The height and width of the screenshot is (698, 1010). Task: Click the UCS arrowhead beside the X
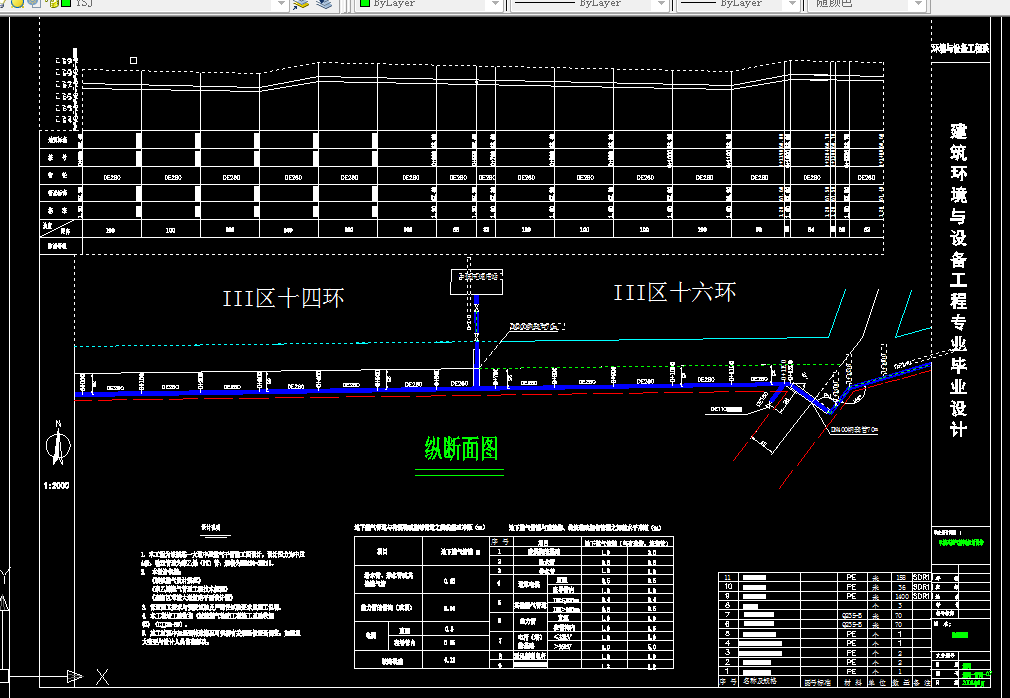pyautogui.click(x=75, y=676)
